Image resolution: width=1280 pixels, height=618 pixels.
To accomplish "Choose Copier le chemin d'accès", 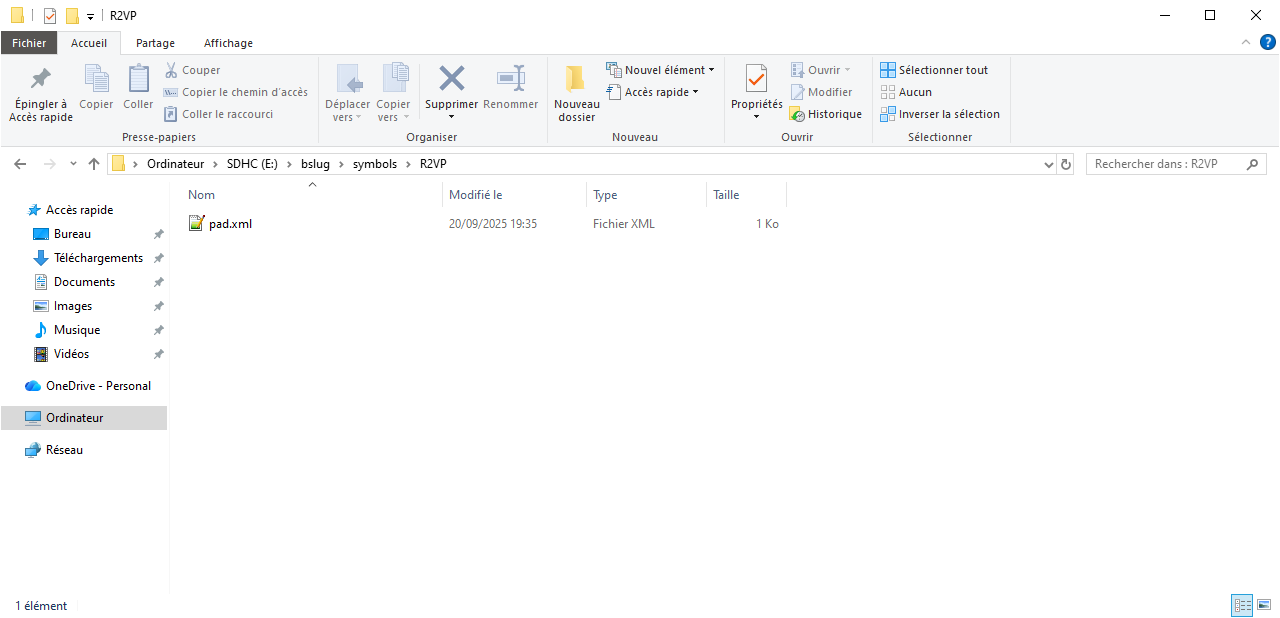I will [235, 92].
